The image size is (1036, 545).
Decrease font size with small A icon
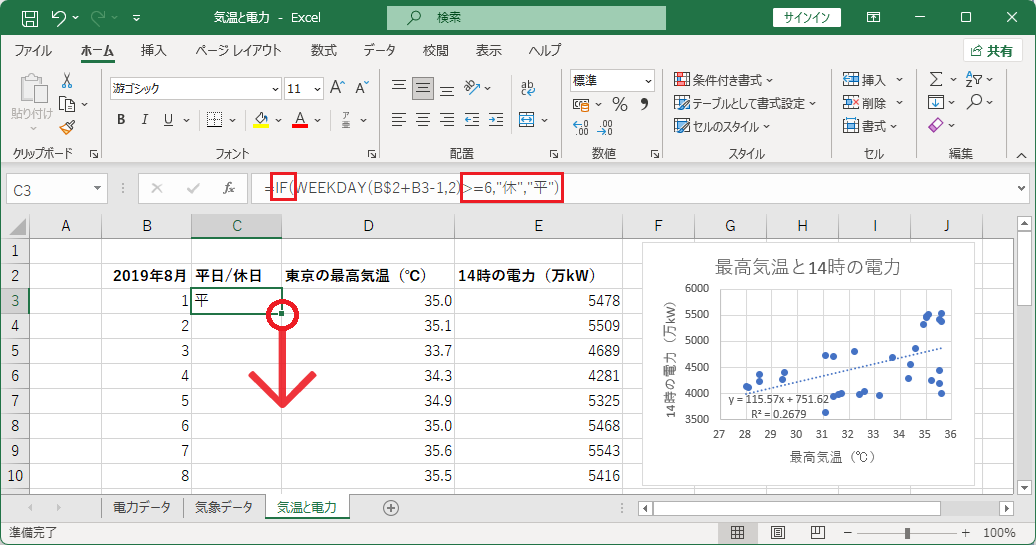pyautogui.click(x=361, y=88)
